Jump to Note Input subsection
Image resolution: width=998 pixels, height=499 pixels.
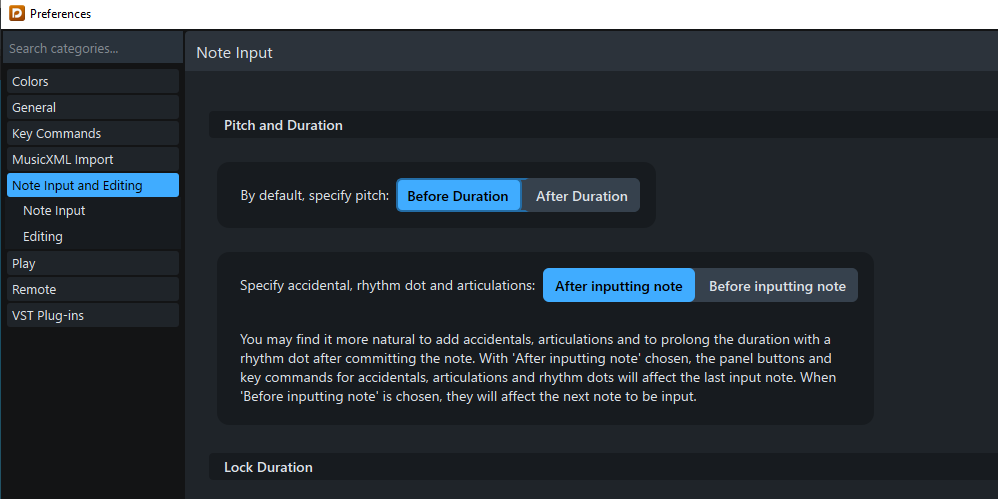tap(55, 211)
